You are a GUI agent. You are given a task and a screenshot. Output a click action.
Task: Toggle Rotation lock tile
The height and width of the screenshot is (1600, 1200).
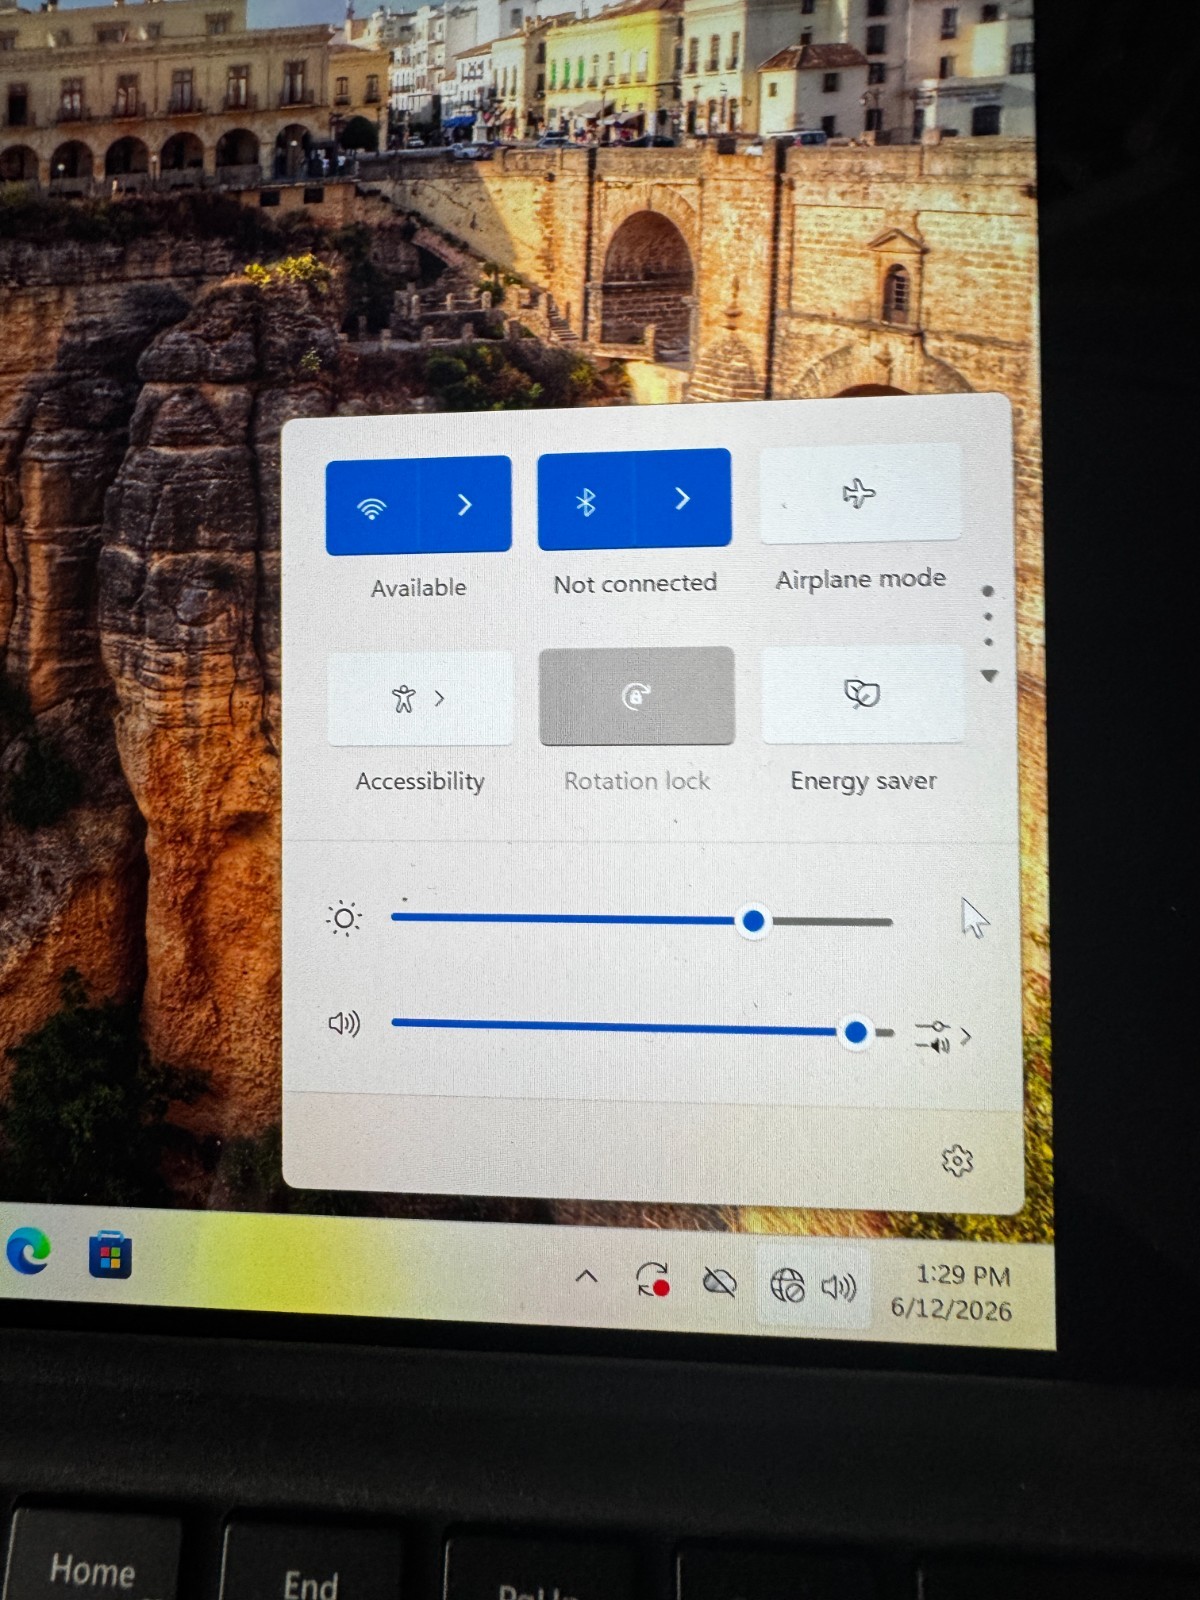[x=637, y=695]
